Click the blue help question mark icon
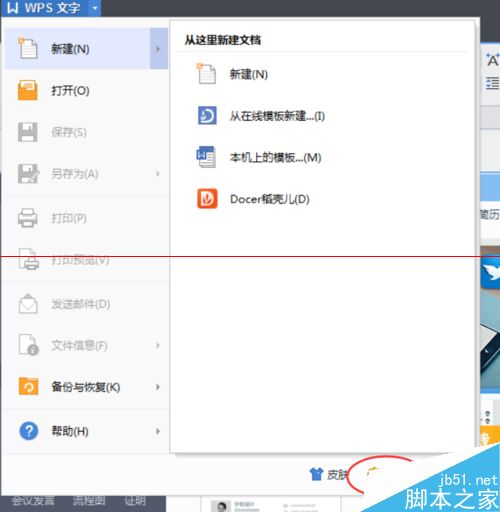The image size is (500, 512). (29, 431)
